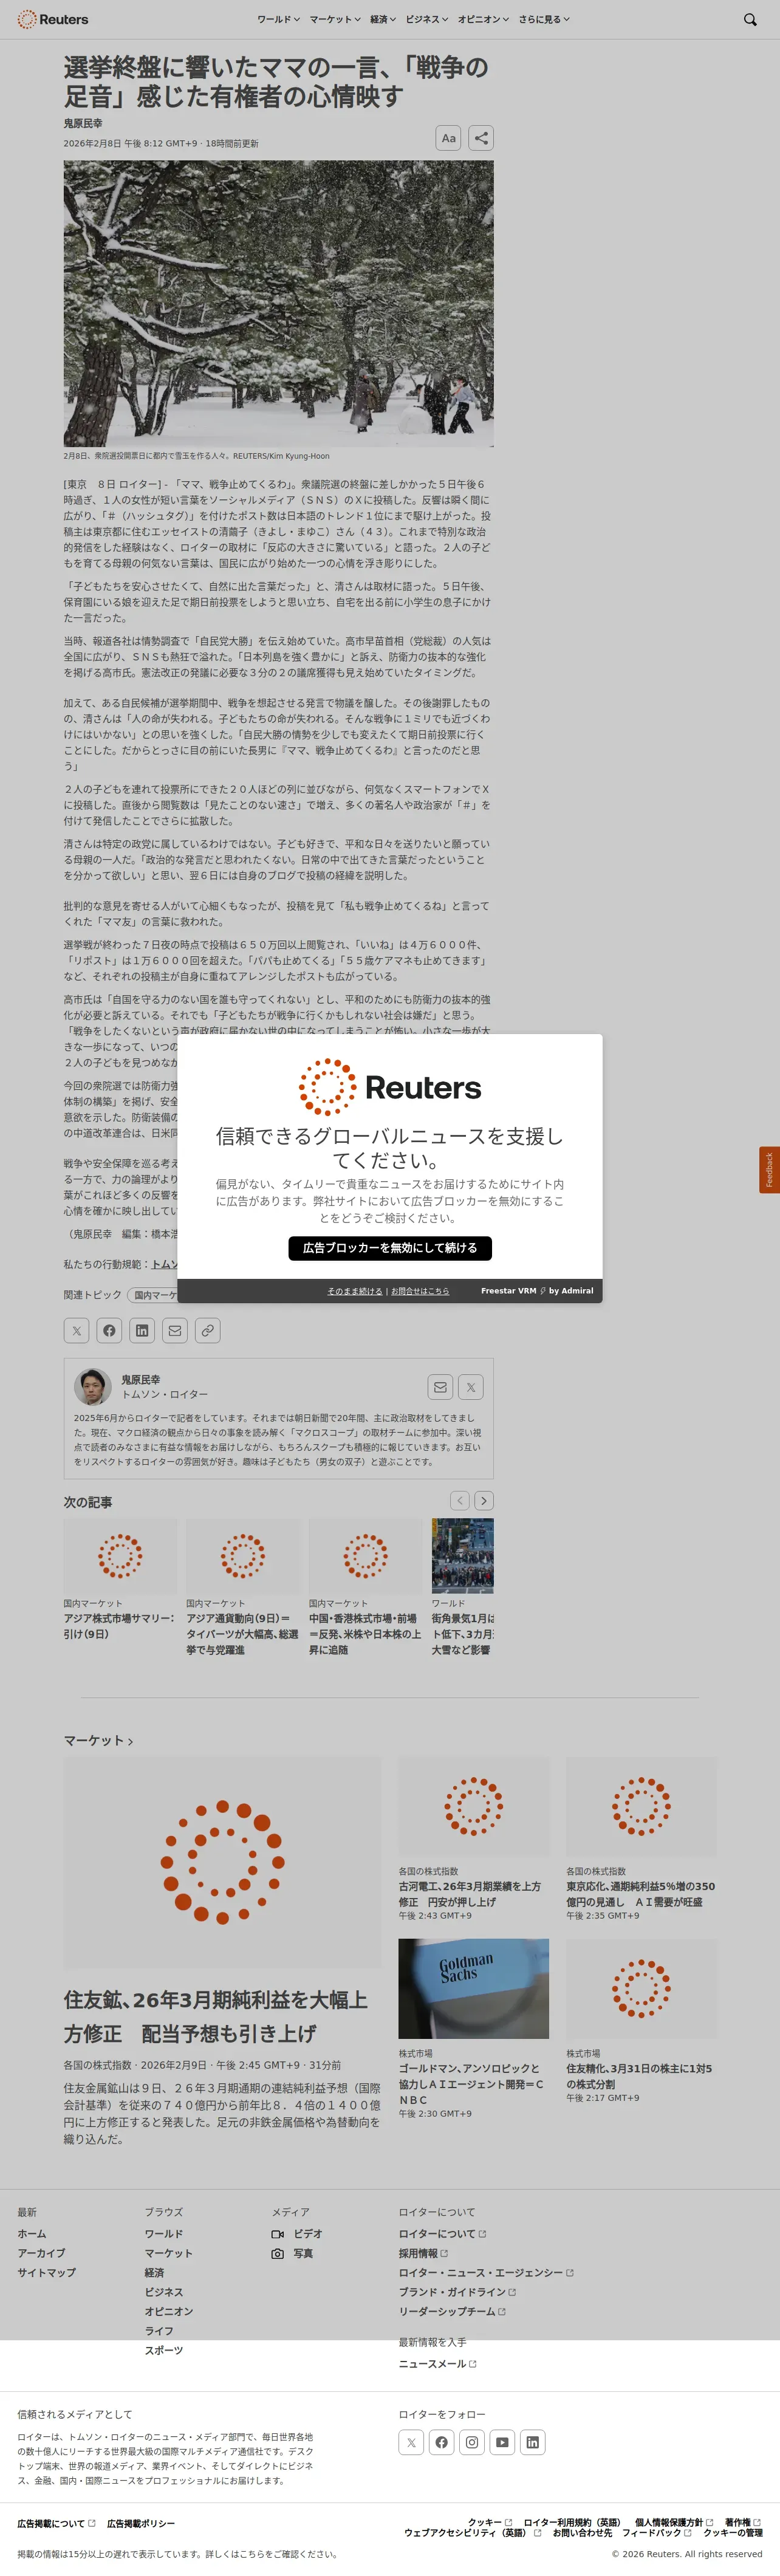Open クッキーの管理 link

tap(732, 2532)
